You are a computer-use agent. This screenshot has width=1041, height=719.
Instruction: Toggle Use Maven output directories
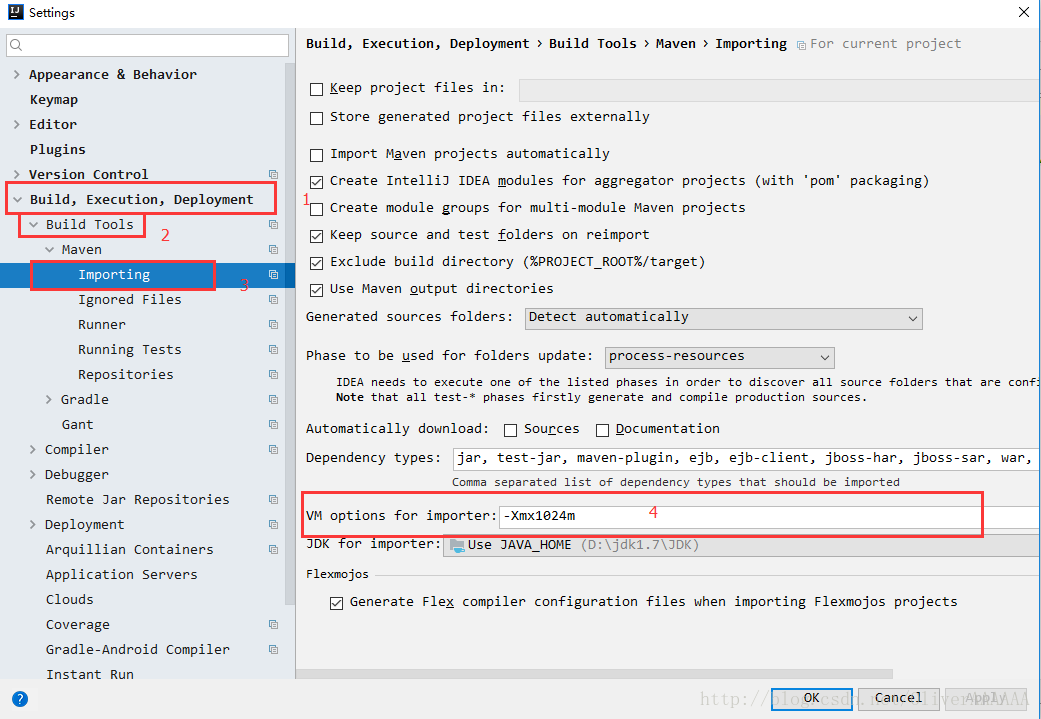pyautogui.click(x=317, y=290)
